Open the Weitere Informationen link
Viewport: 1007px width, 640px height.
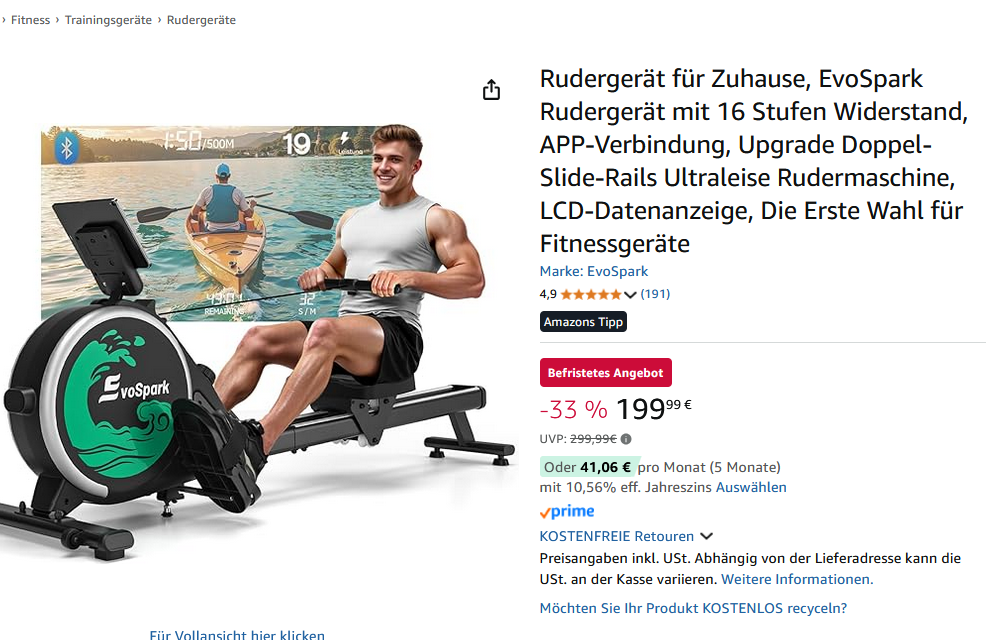pyautogui.click(x=797, y=579)
